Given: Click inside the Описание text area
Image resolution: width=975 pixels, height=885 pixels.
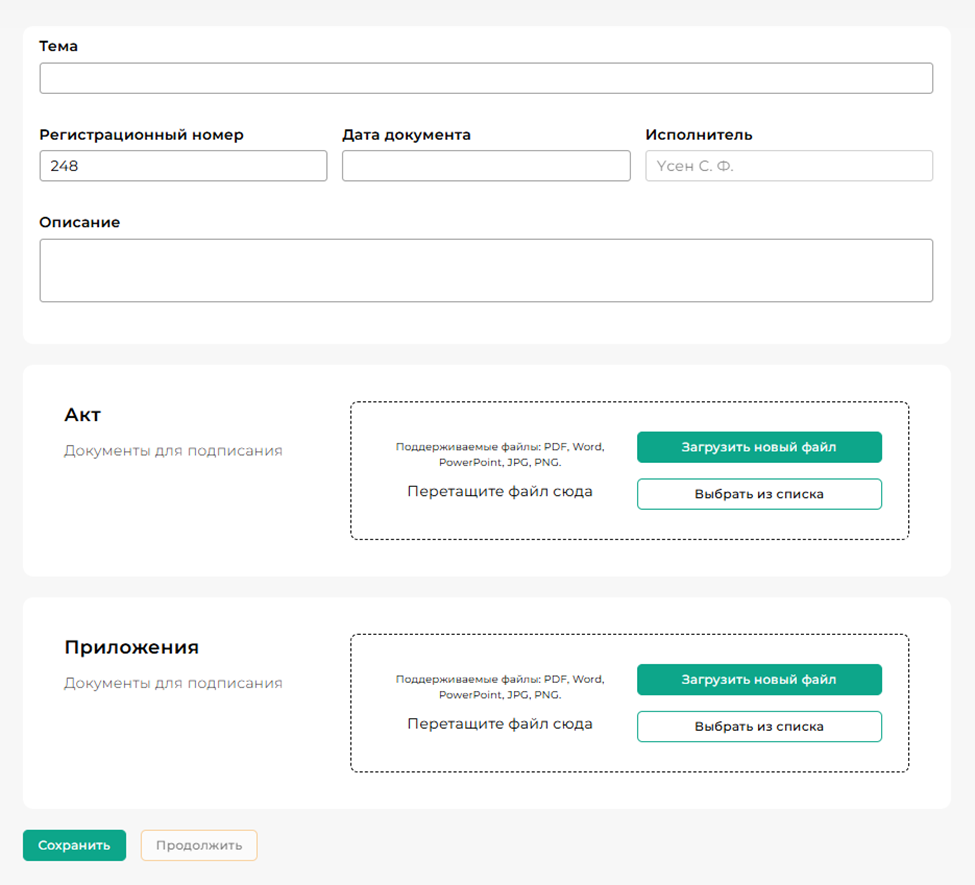Looking at the screenshot, I should tap(486, 270).
